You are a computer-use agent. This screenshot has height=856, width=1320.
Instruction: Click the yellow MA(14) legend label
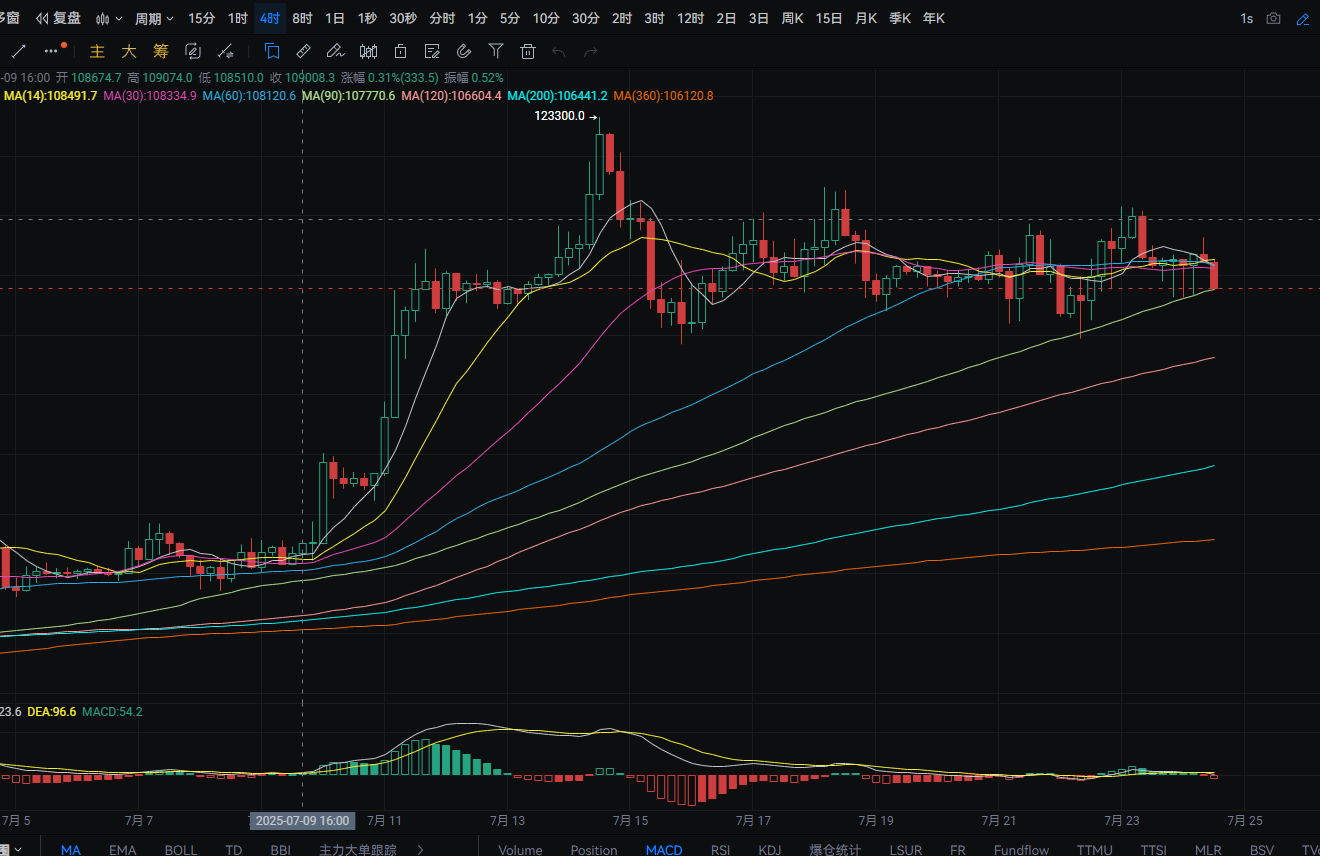pyautogui.click(x=51, y=96)
